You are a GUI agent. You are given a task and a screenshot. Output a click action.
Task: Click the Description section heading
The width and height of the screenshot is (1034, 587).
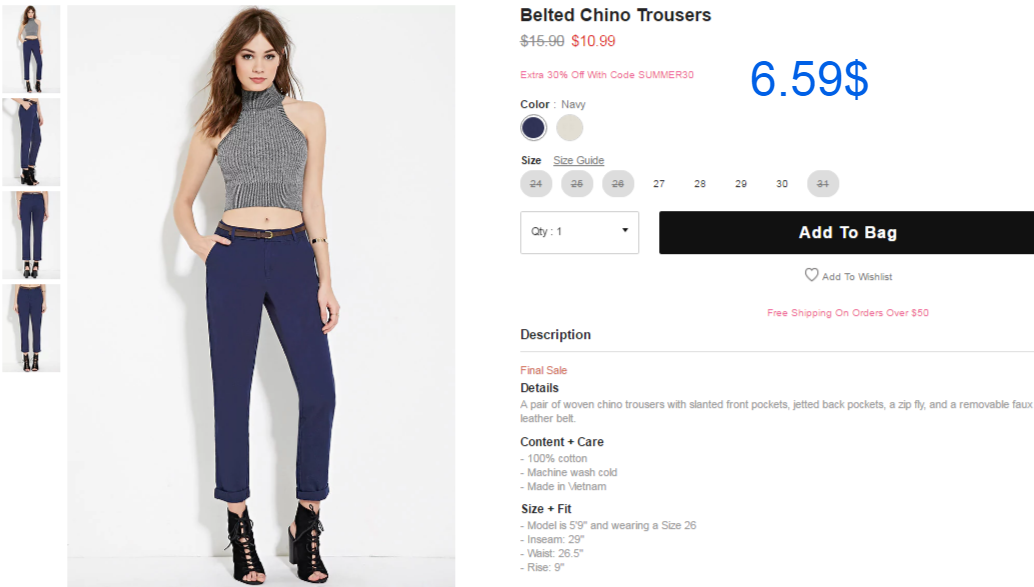pyautogui.click(x=555, y=334)
